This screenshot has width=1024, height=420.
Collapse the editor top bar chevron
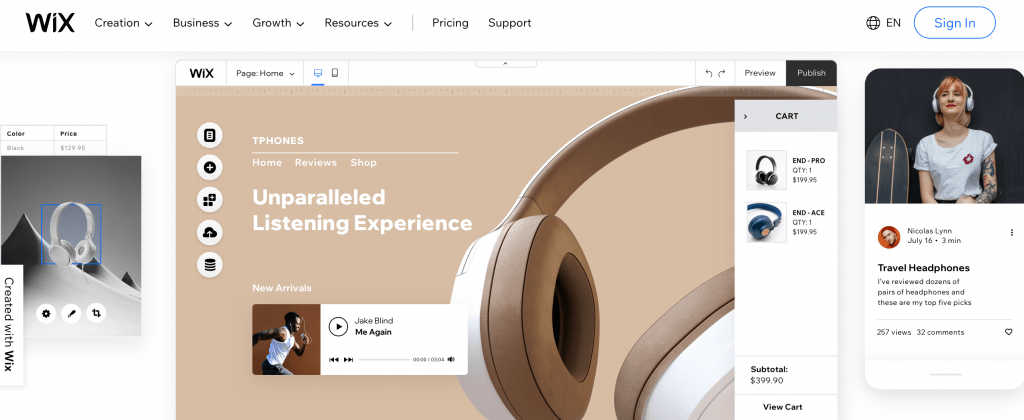coord(505,63)
